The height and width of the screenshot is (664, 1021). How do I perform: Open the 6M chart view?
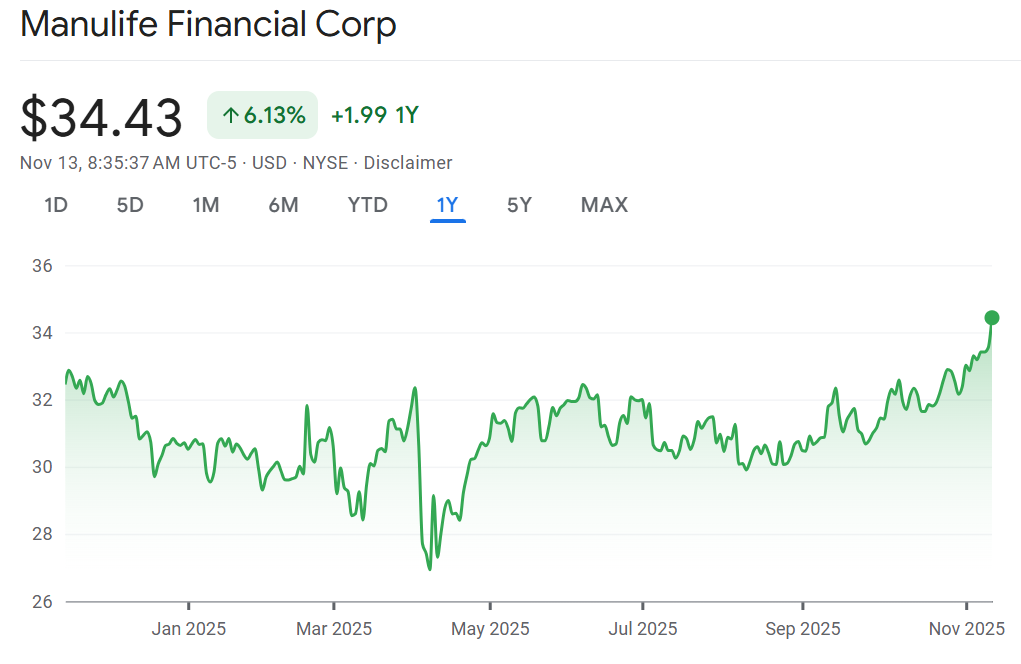point(283,205)
